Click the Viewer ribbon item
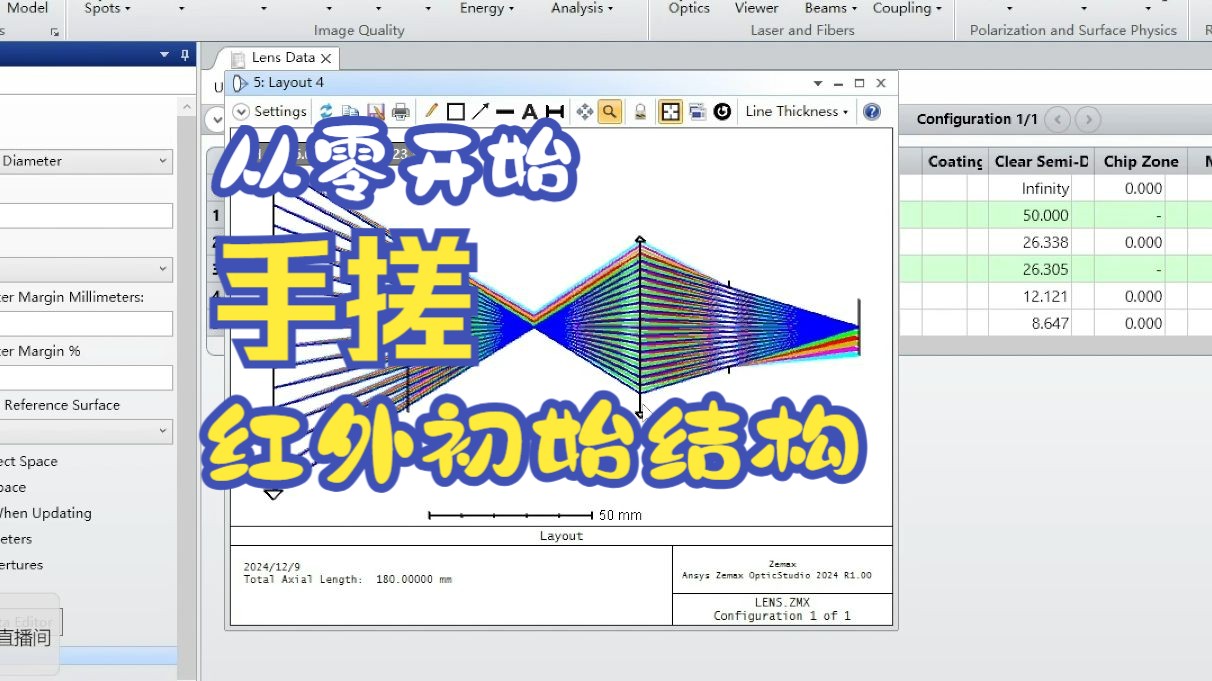The width and height of the screenshot is (1212, 681). [756, 8]
